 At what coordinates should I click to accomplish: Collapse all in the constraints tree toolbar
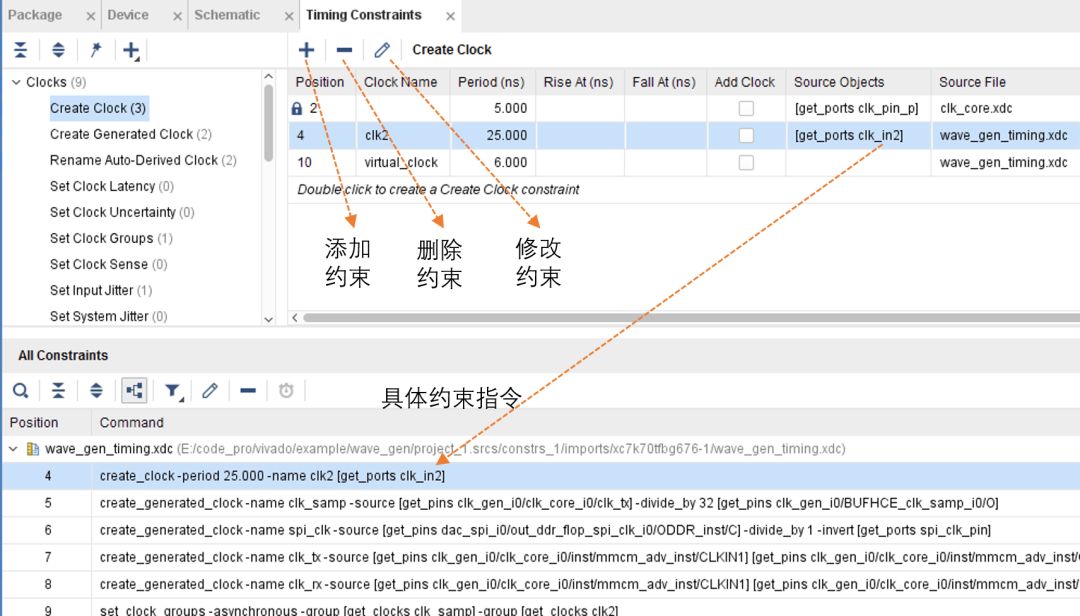21,50
